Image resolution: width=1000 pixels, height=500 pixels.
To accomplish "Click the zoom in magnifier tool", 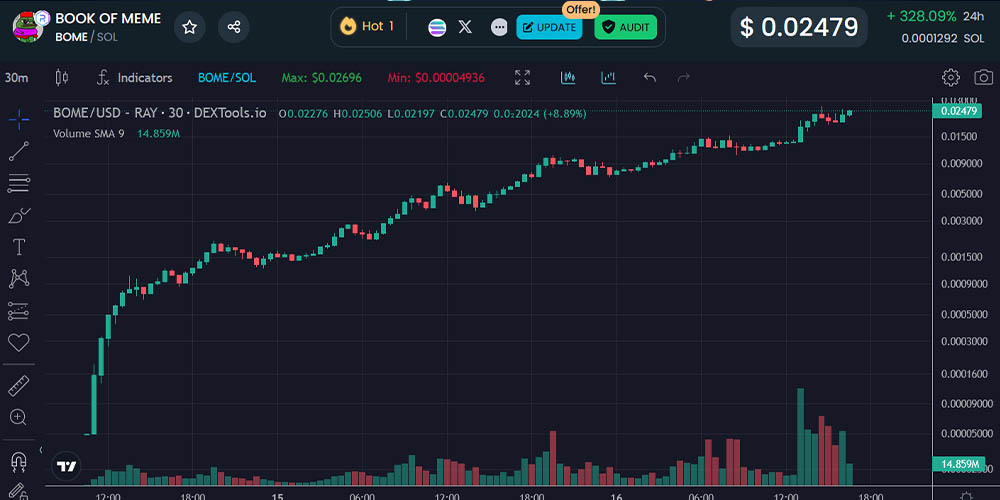I will coord(18,417).
